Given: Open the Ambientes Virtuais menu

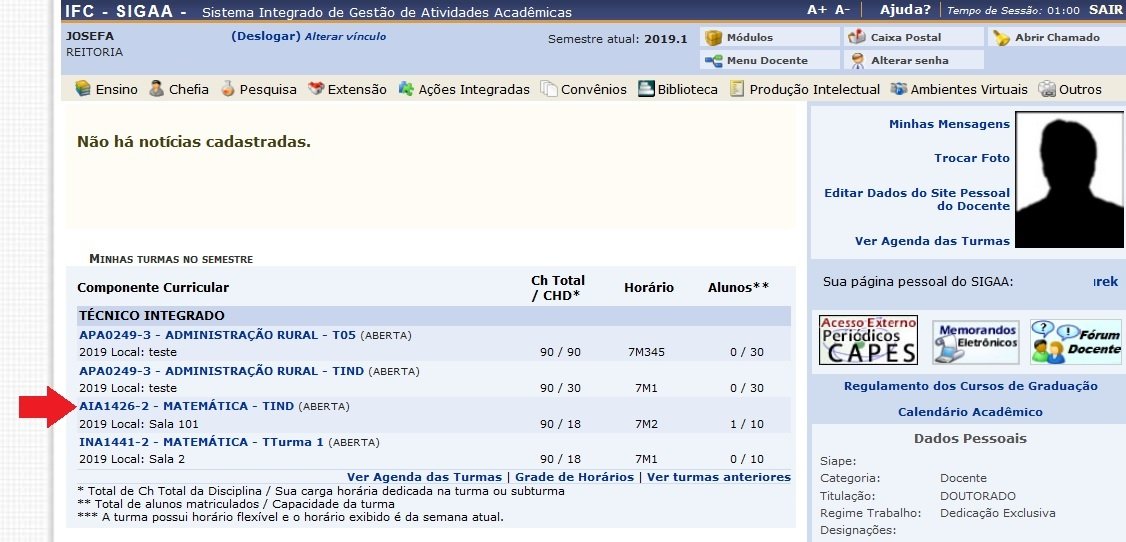Looking at the screenshot, I should 969,90.
